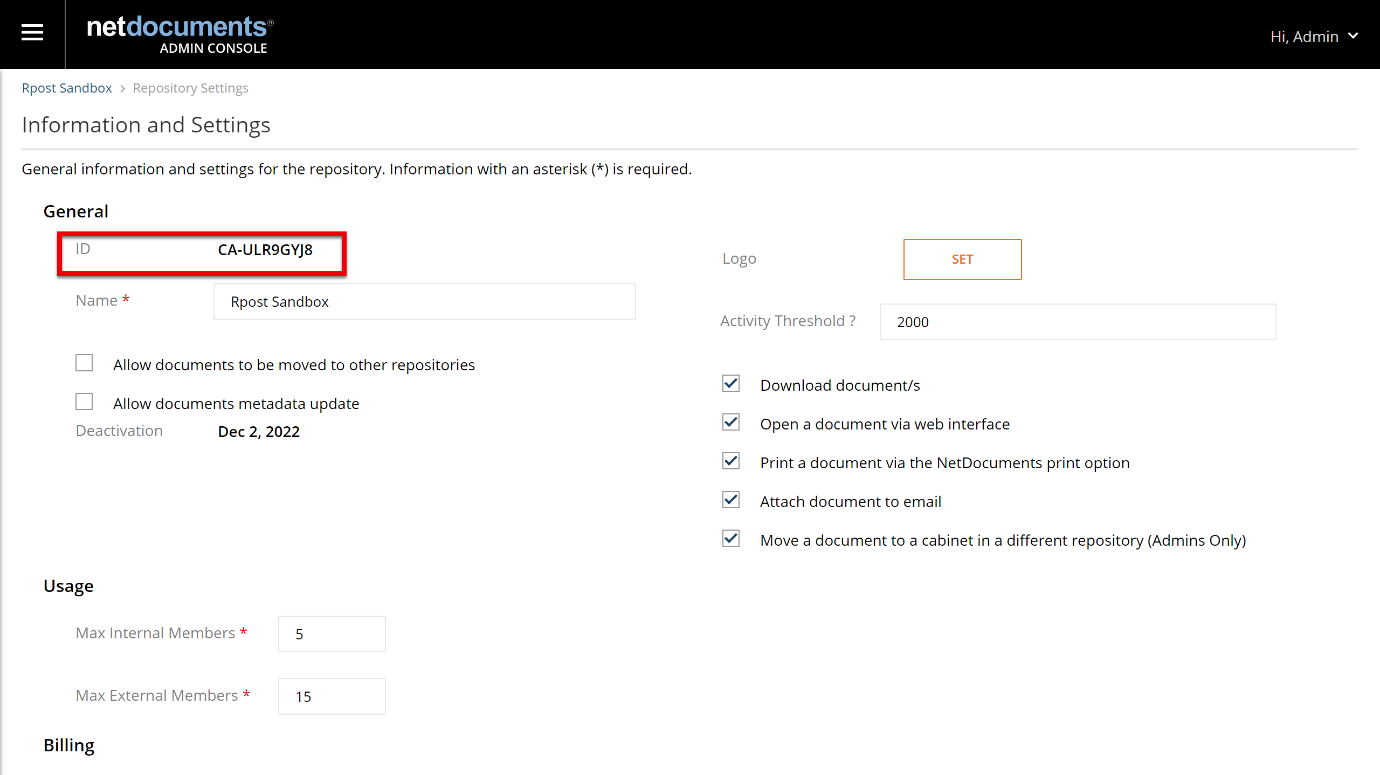Click the Repository Settings breadcrumb item
This screenshot has height=775, width=1380.
[190, 87]
